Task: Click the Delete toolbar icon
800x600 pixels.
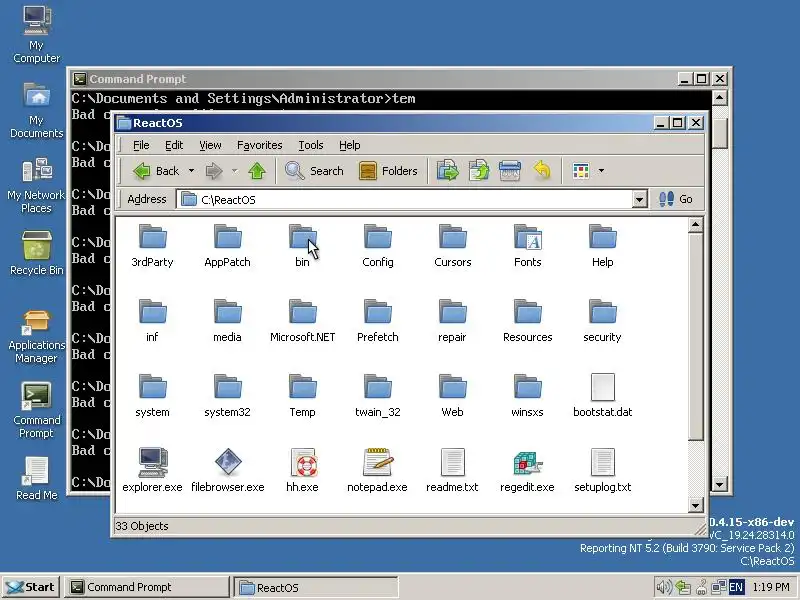Action: (510, 171)
